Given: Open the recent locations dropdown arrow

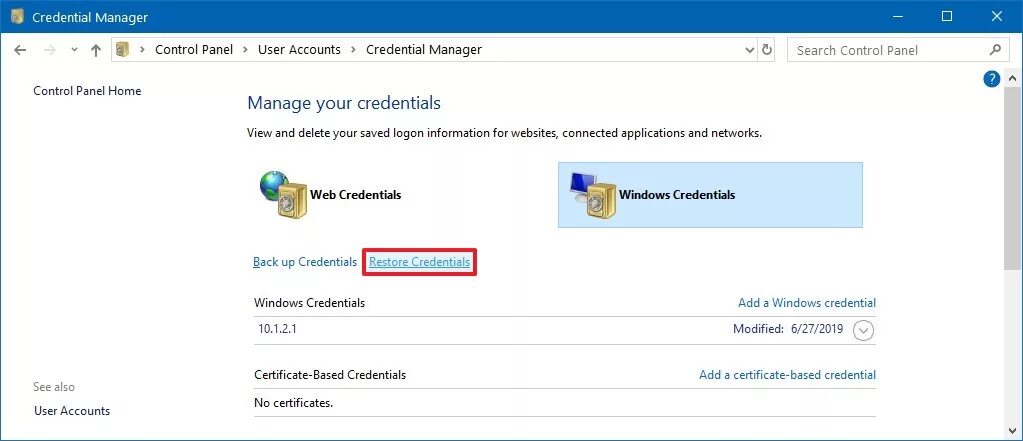Looking at the screenshot, I should point(74,50).
